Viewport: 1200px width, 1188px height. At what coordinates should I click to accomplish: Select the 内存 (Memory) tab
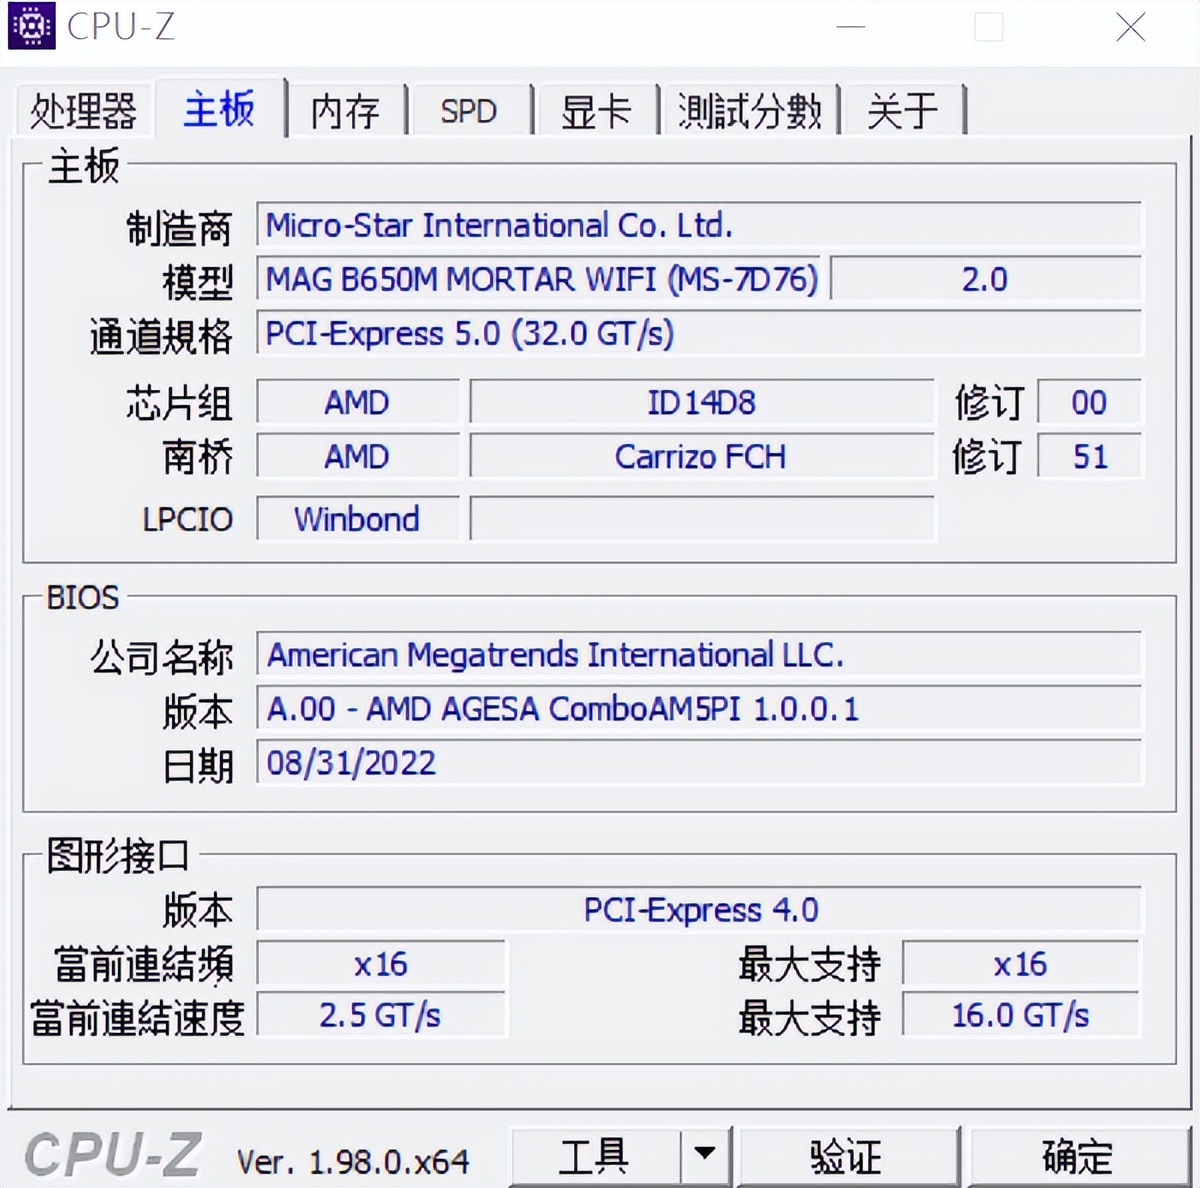point(345,111)
